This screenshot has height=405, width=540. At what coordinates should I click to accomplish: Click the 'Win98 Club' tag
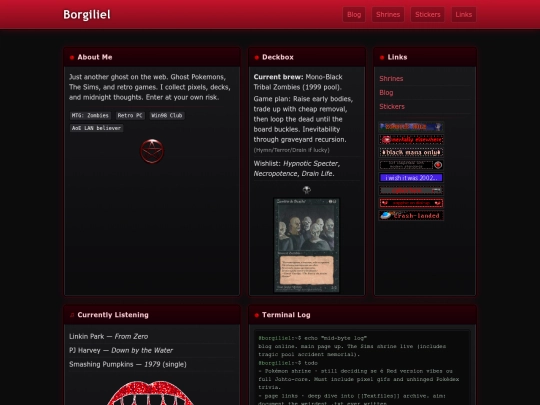tap(167, 115)
